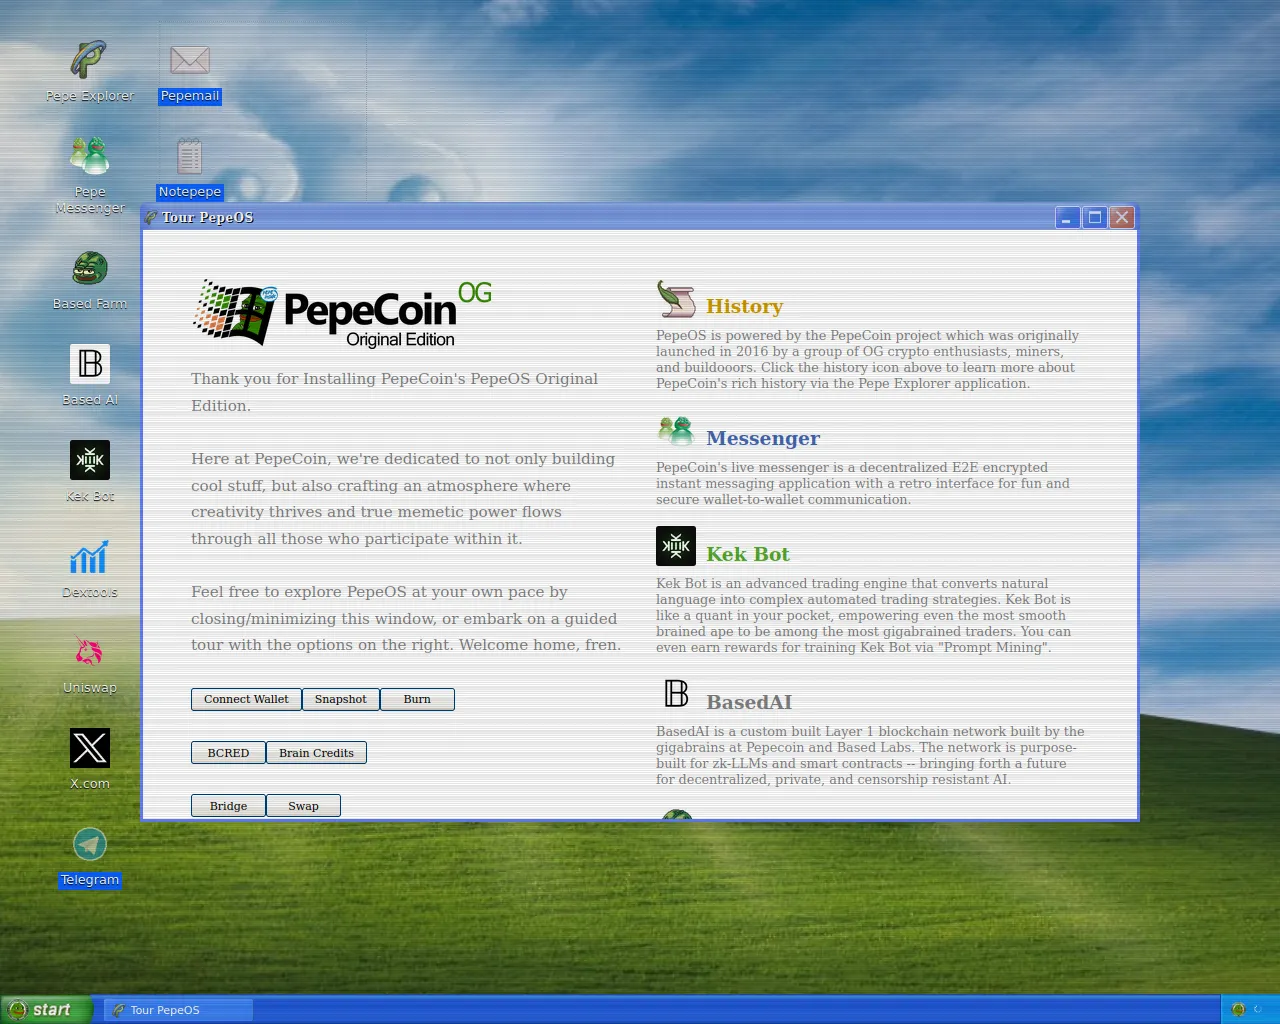Click the Messenger people icon in the tour
This screenshot has width=1280, height=1024.
[x=676, y=431]
